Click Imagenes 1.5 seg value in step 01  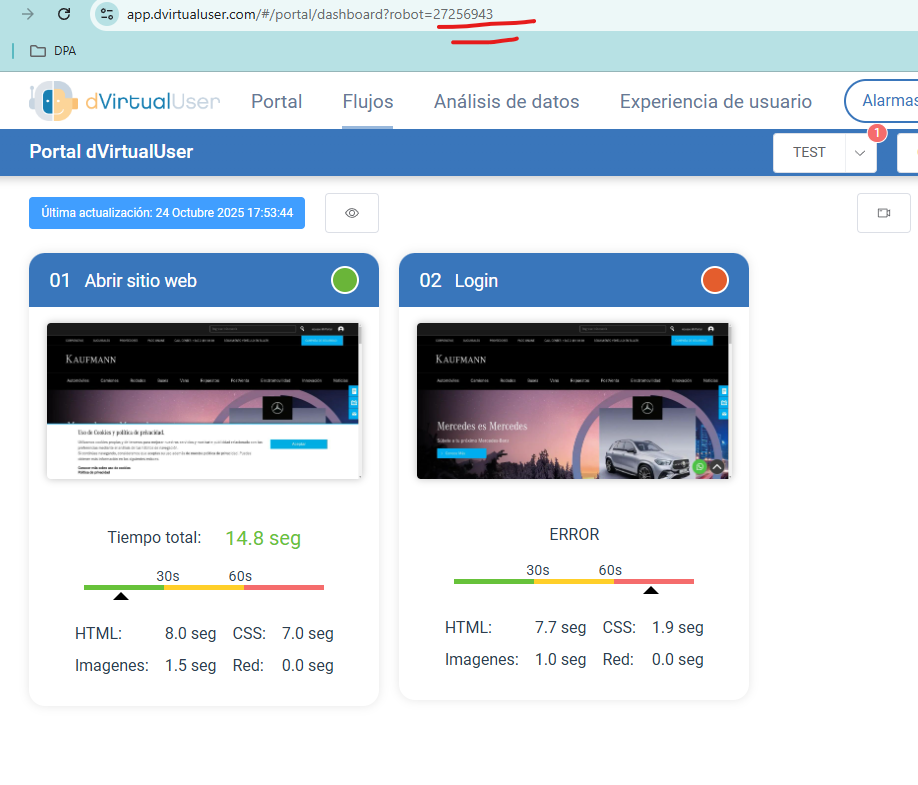click(x=190, y=666)
